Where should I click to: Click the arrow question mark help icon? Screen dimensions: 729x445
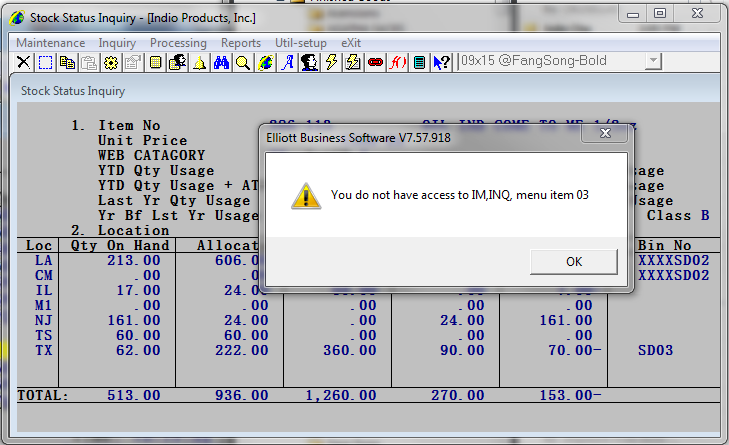coord(442,62)
